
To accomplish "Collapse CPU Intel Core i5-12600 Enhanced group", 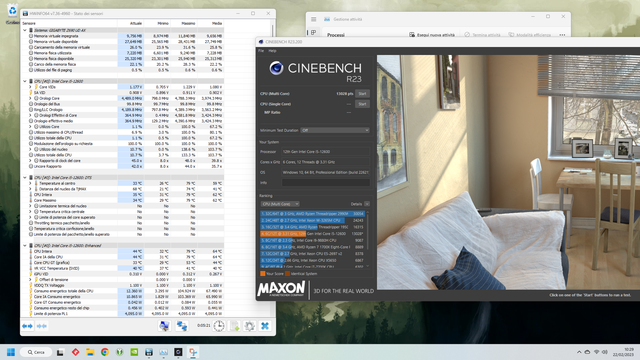I will point(25,246).
